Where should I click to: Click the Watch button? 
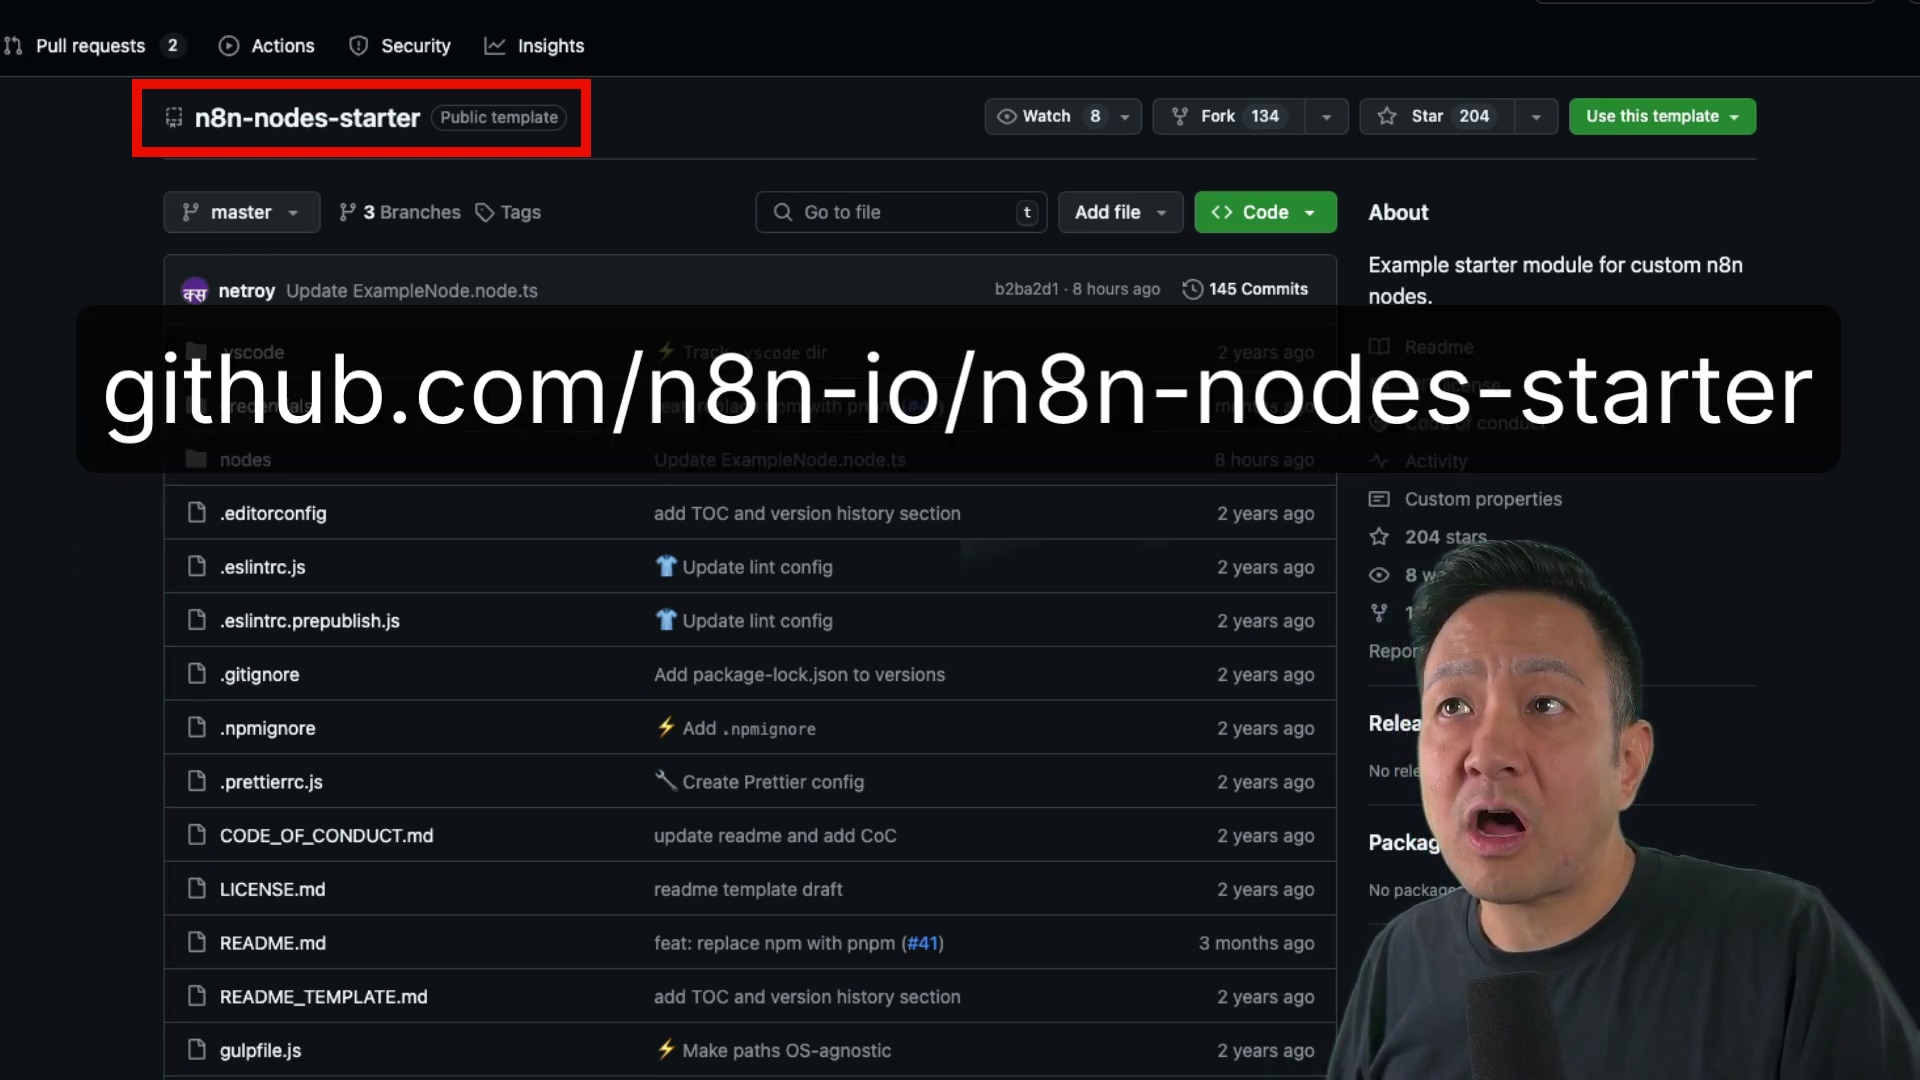[1048, 116]
